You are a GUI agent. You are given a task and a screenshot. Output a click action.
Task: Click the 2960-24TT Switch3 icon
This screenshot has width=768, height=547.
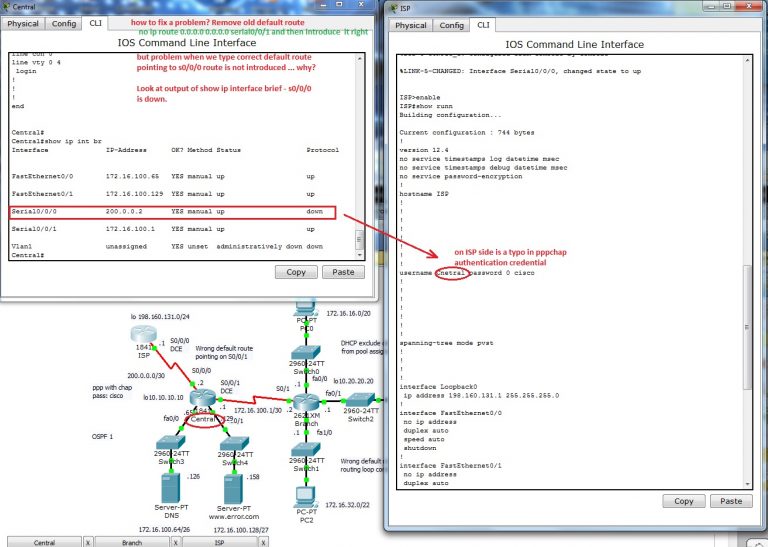coord(170,442)
